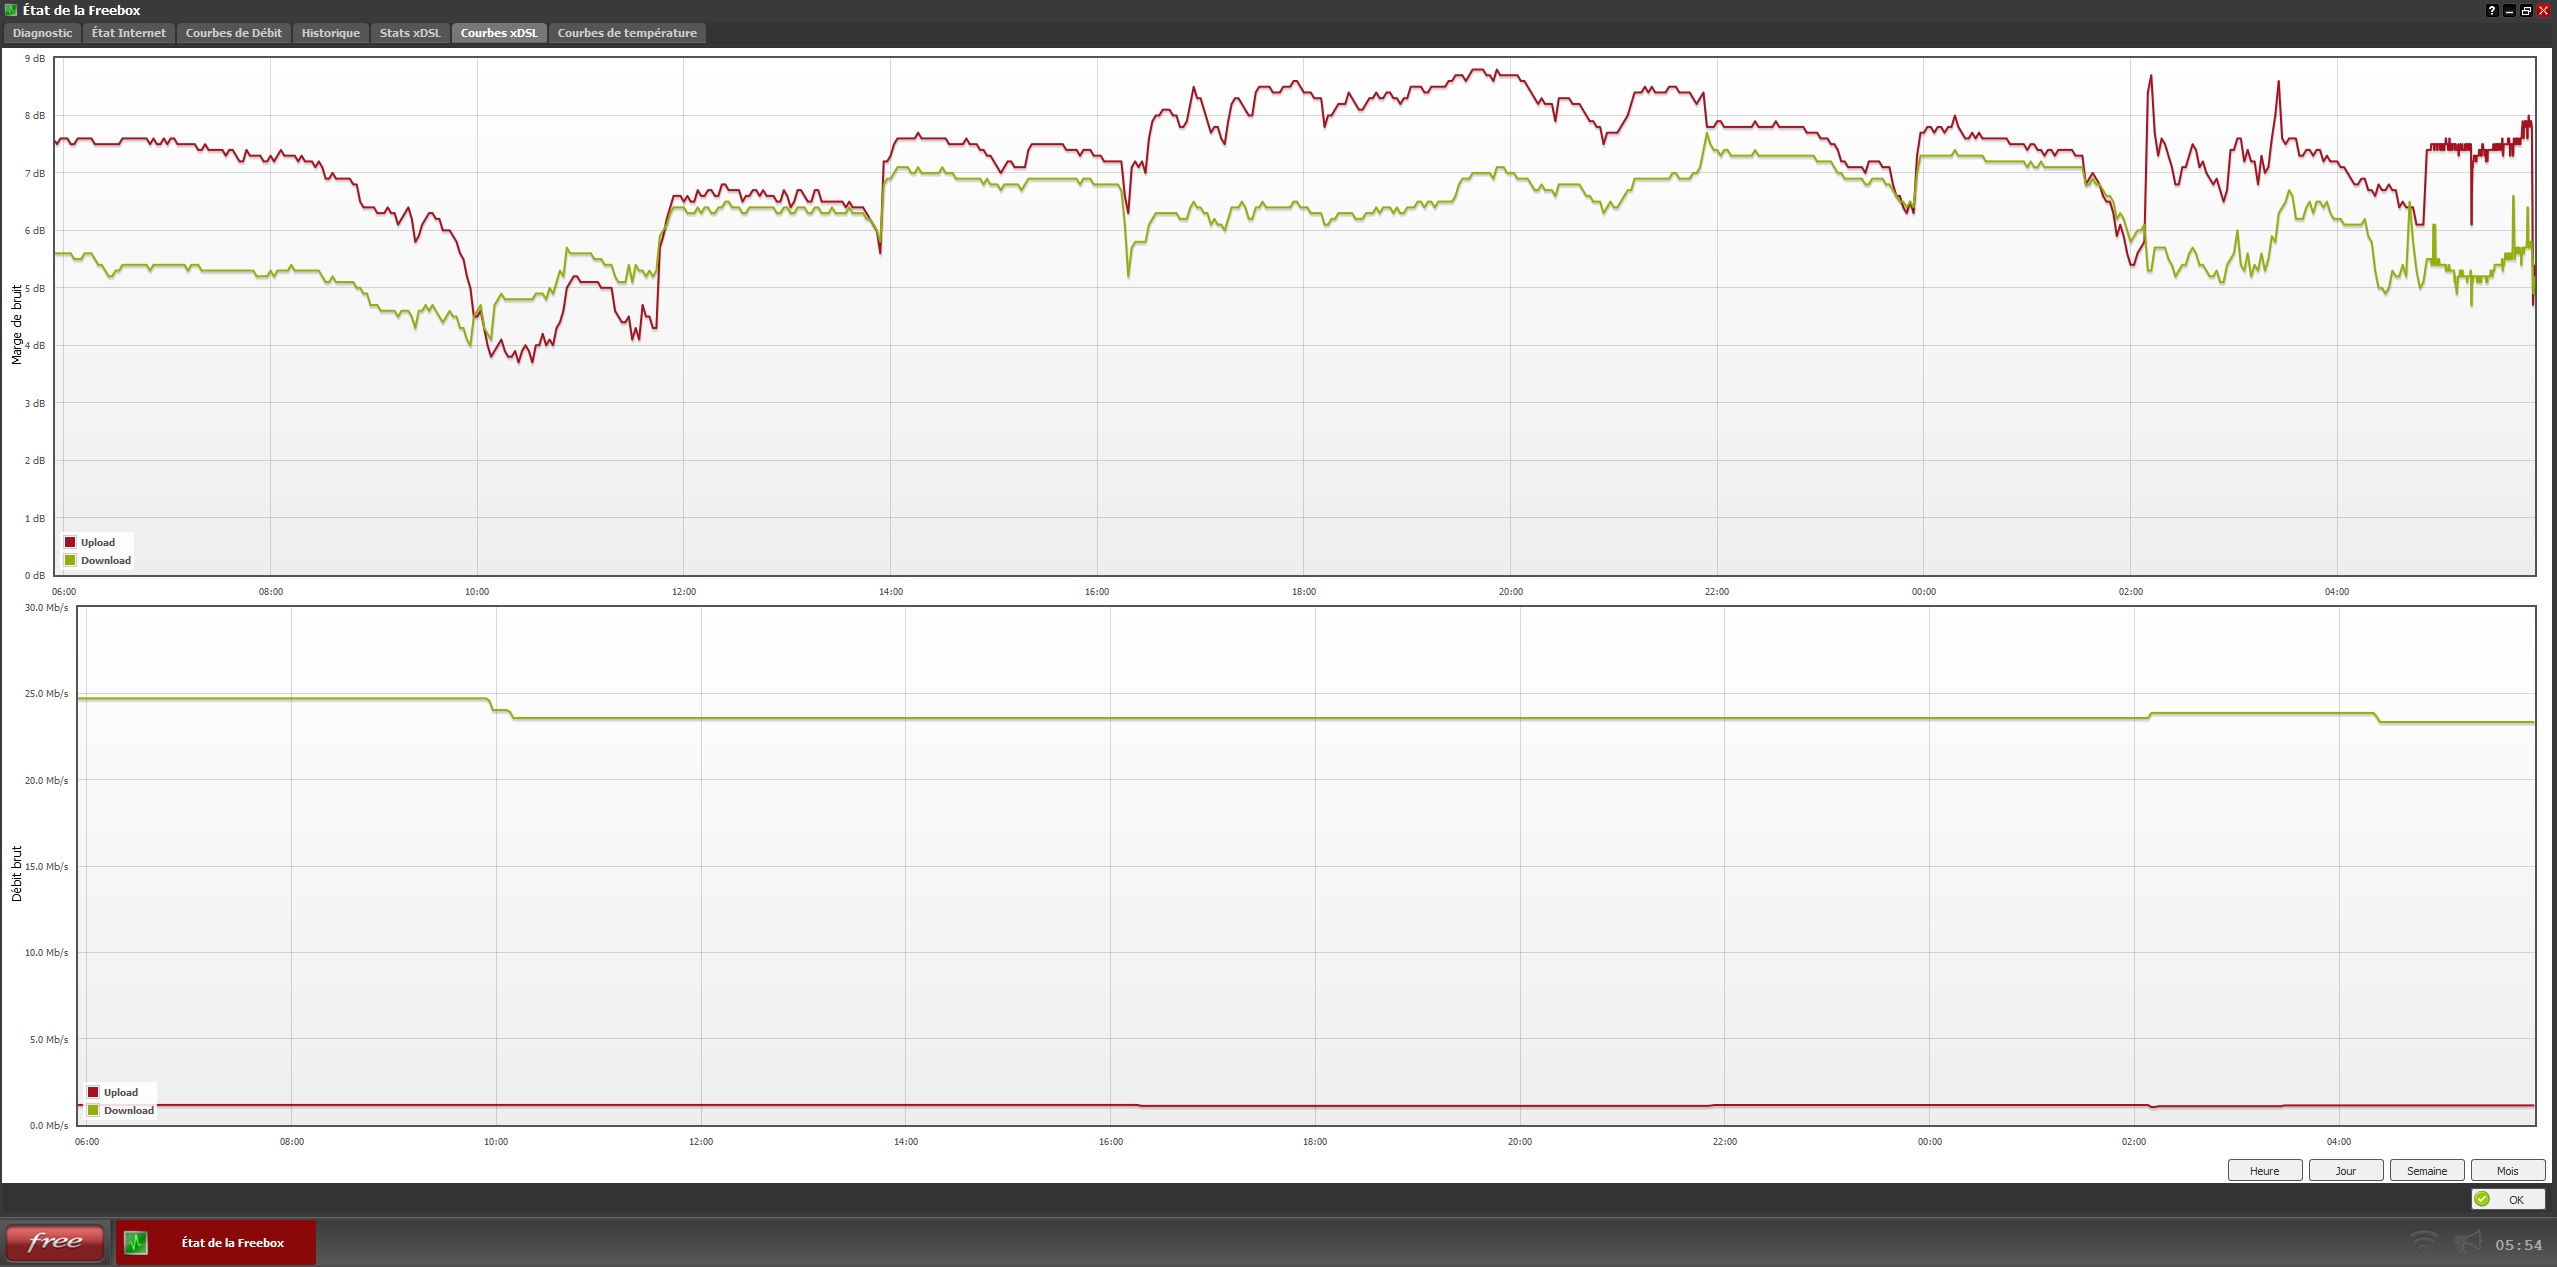This screenshot has height=1267, width=2557.
Task: Show the Heure time range
Action: coord(2265,1170)
